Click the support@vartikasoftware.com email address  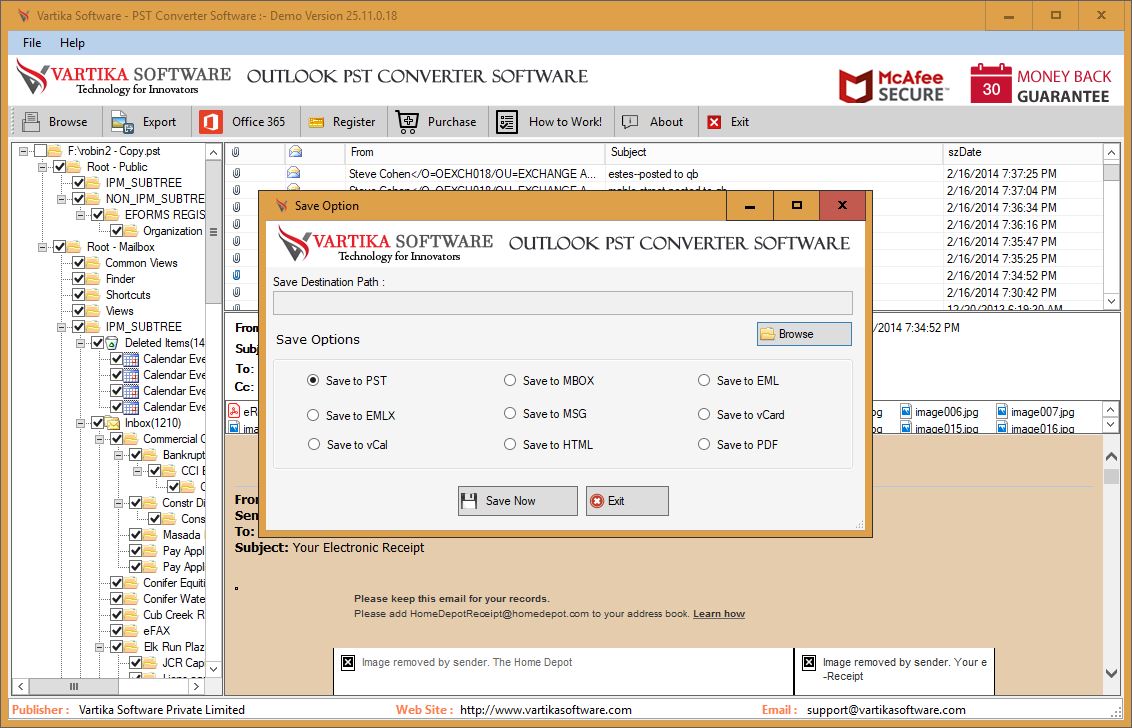coord(887,710)
